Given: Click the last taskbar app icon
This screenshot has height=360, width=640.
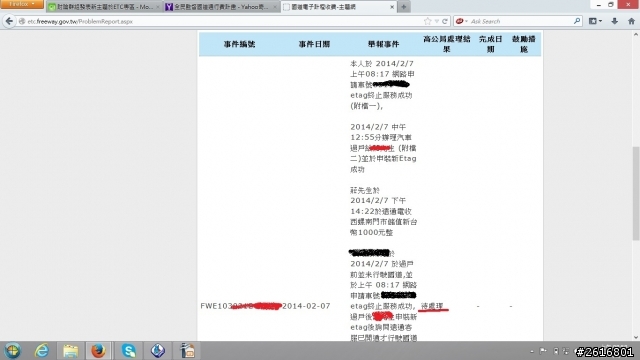Looking at the screenshot, I should 187,351.
